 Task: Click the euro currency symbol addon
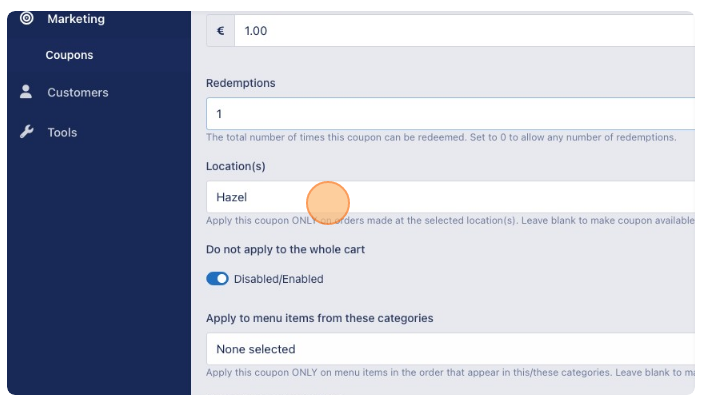[220, 30]
